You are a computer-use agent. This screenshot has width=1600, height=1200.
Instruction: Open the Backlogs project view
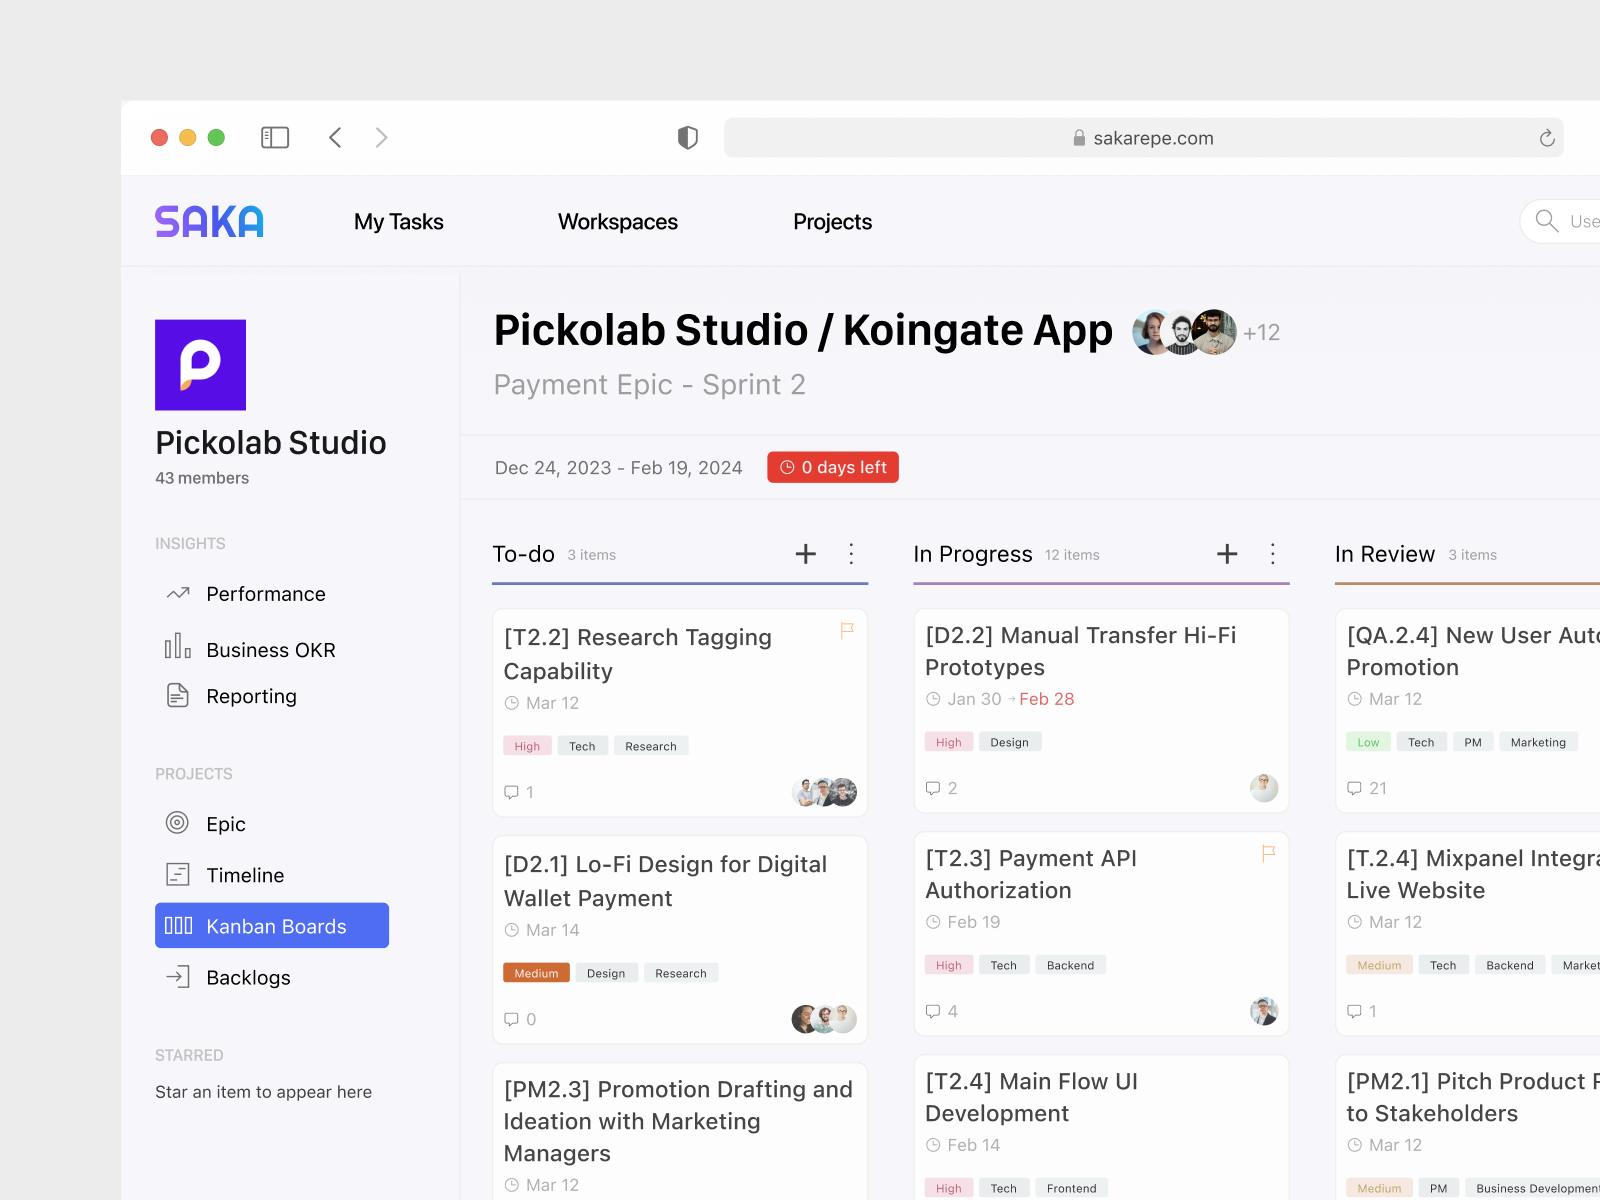point(248,978)
